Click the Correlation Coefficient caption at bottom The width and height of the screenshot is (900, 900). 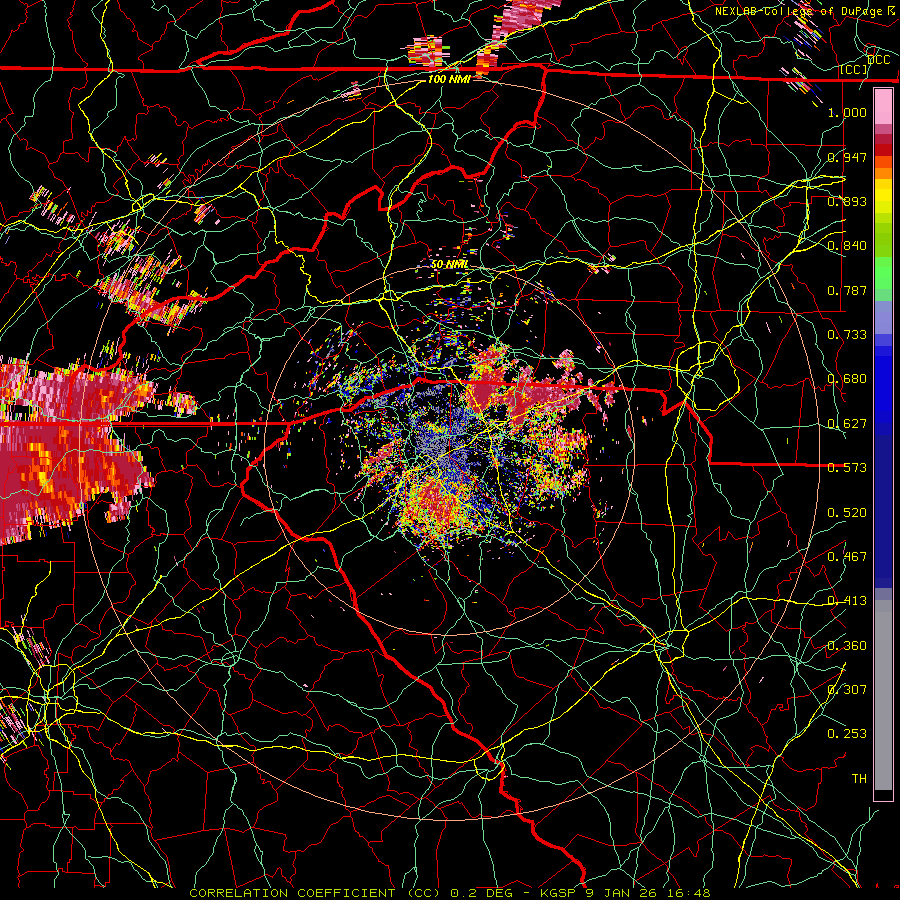tap(449, 893)
